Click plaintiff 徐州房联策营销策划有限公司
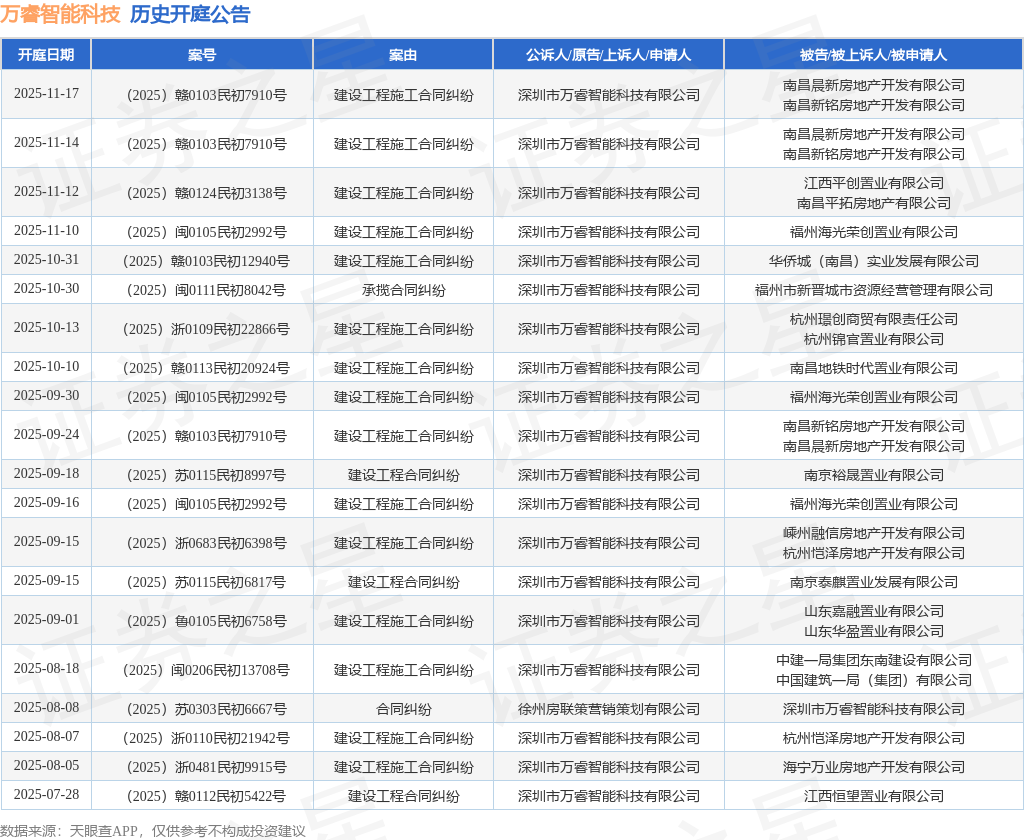Screen dimensions: 1024x840 point(609,709)
